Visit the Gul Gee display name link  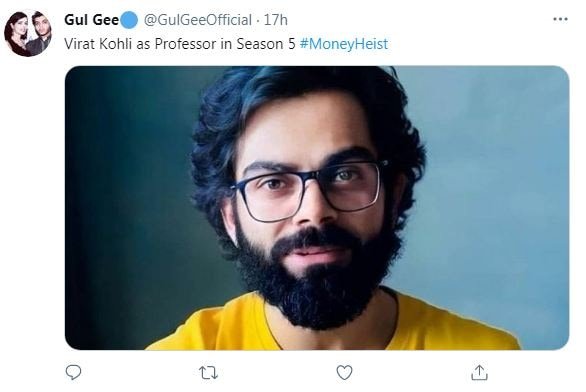[x=92, y=20]
